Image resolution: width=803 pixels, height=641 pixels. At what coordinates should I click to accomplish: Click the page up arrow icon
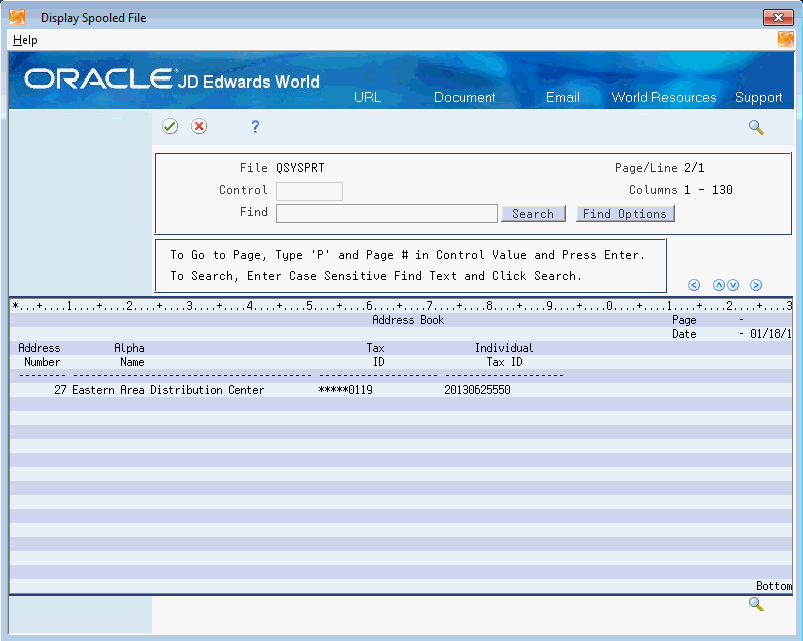click(x=719, y=285)
